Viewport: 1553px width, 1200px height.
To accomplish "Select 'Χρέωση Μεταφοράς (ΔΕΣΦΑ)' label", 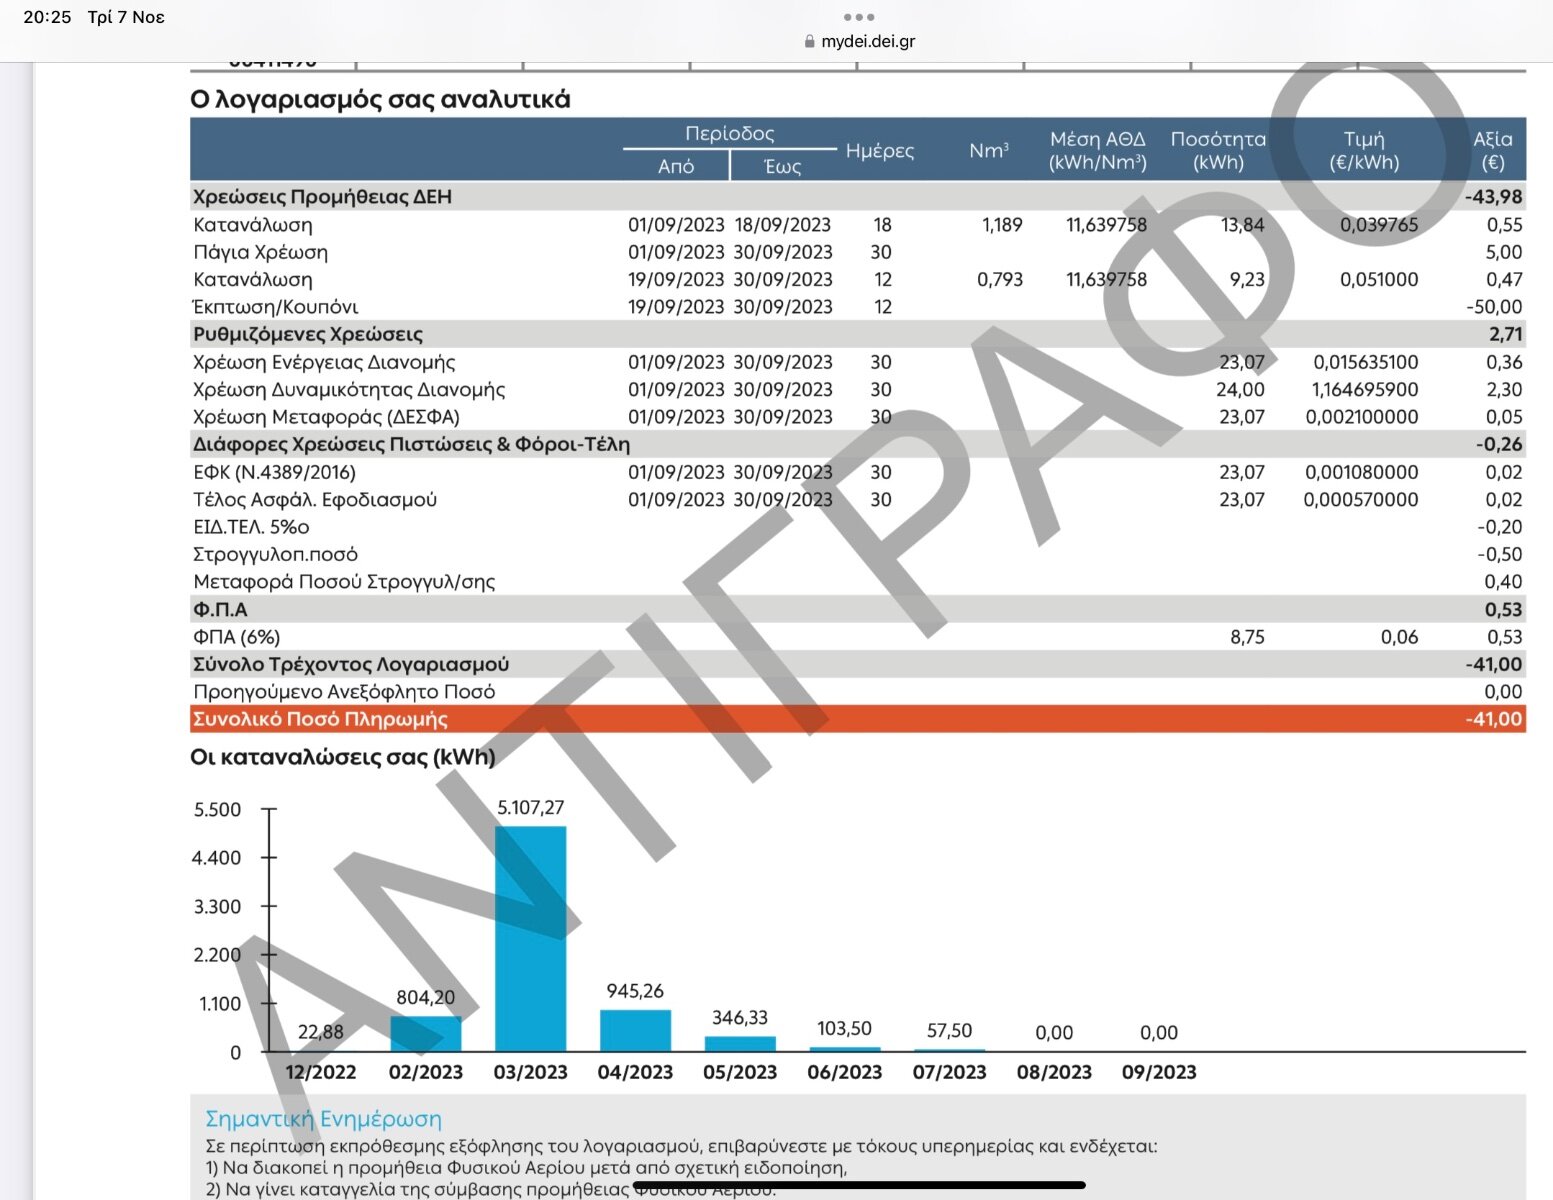I will (x=326, y=417).
